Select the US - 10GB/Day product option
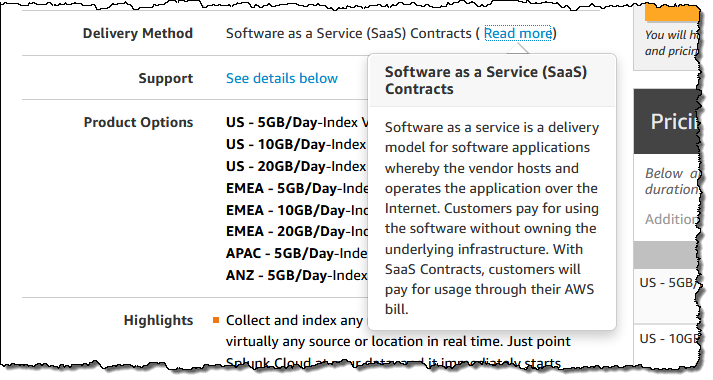This screenshot has height=380, width=713. 297,144
